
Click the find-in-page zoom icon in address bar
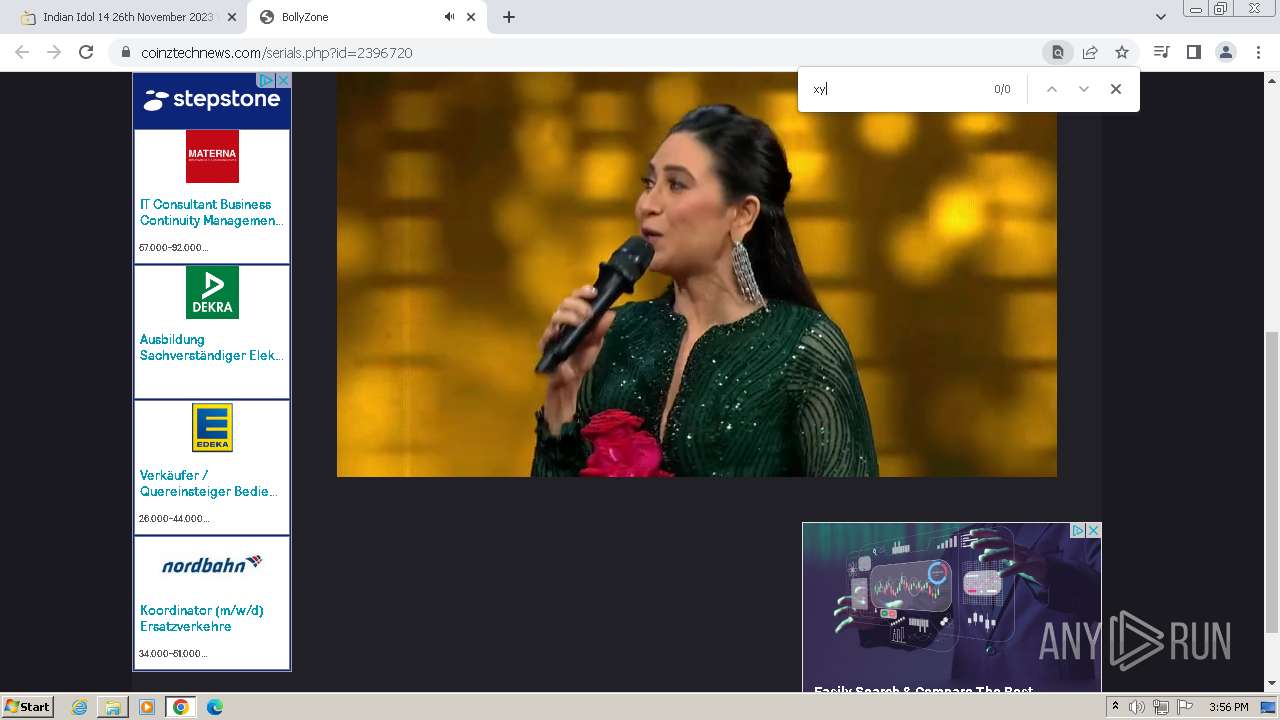pyautogui.click(x=1057, y=52)
